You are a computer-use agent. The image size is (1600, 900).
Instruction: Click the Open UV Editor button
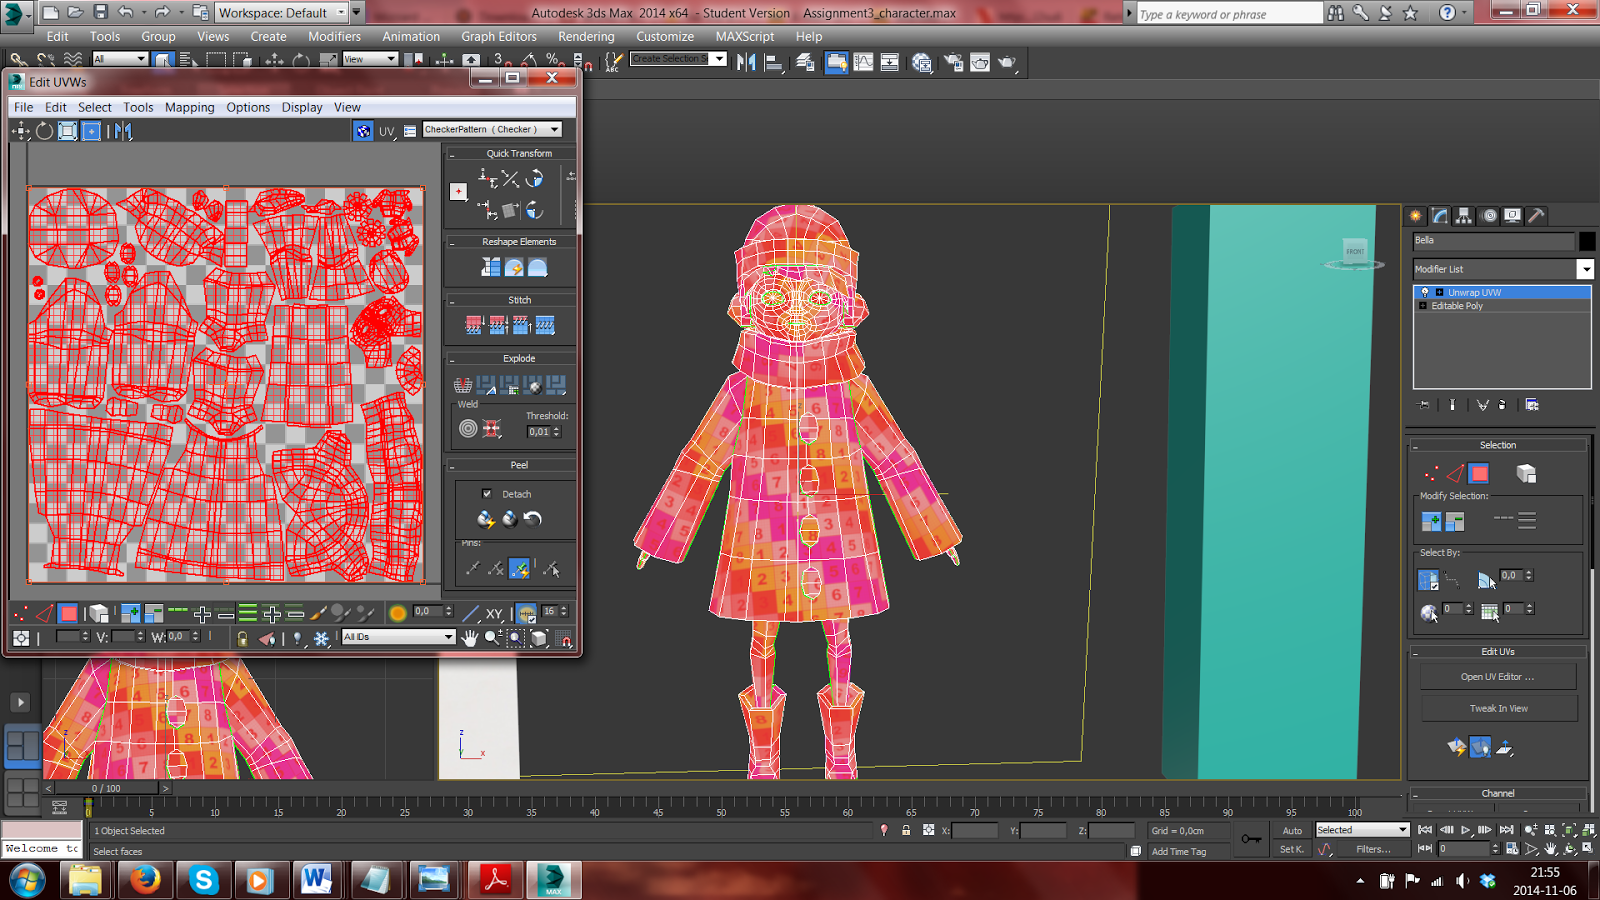pyautogui.click(x=1498, y=677)
